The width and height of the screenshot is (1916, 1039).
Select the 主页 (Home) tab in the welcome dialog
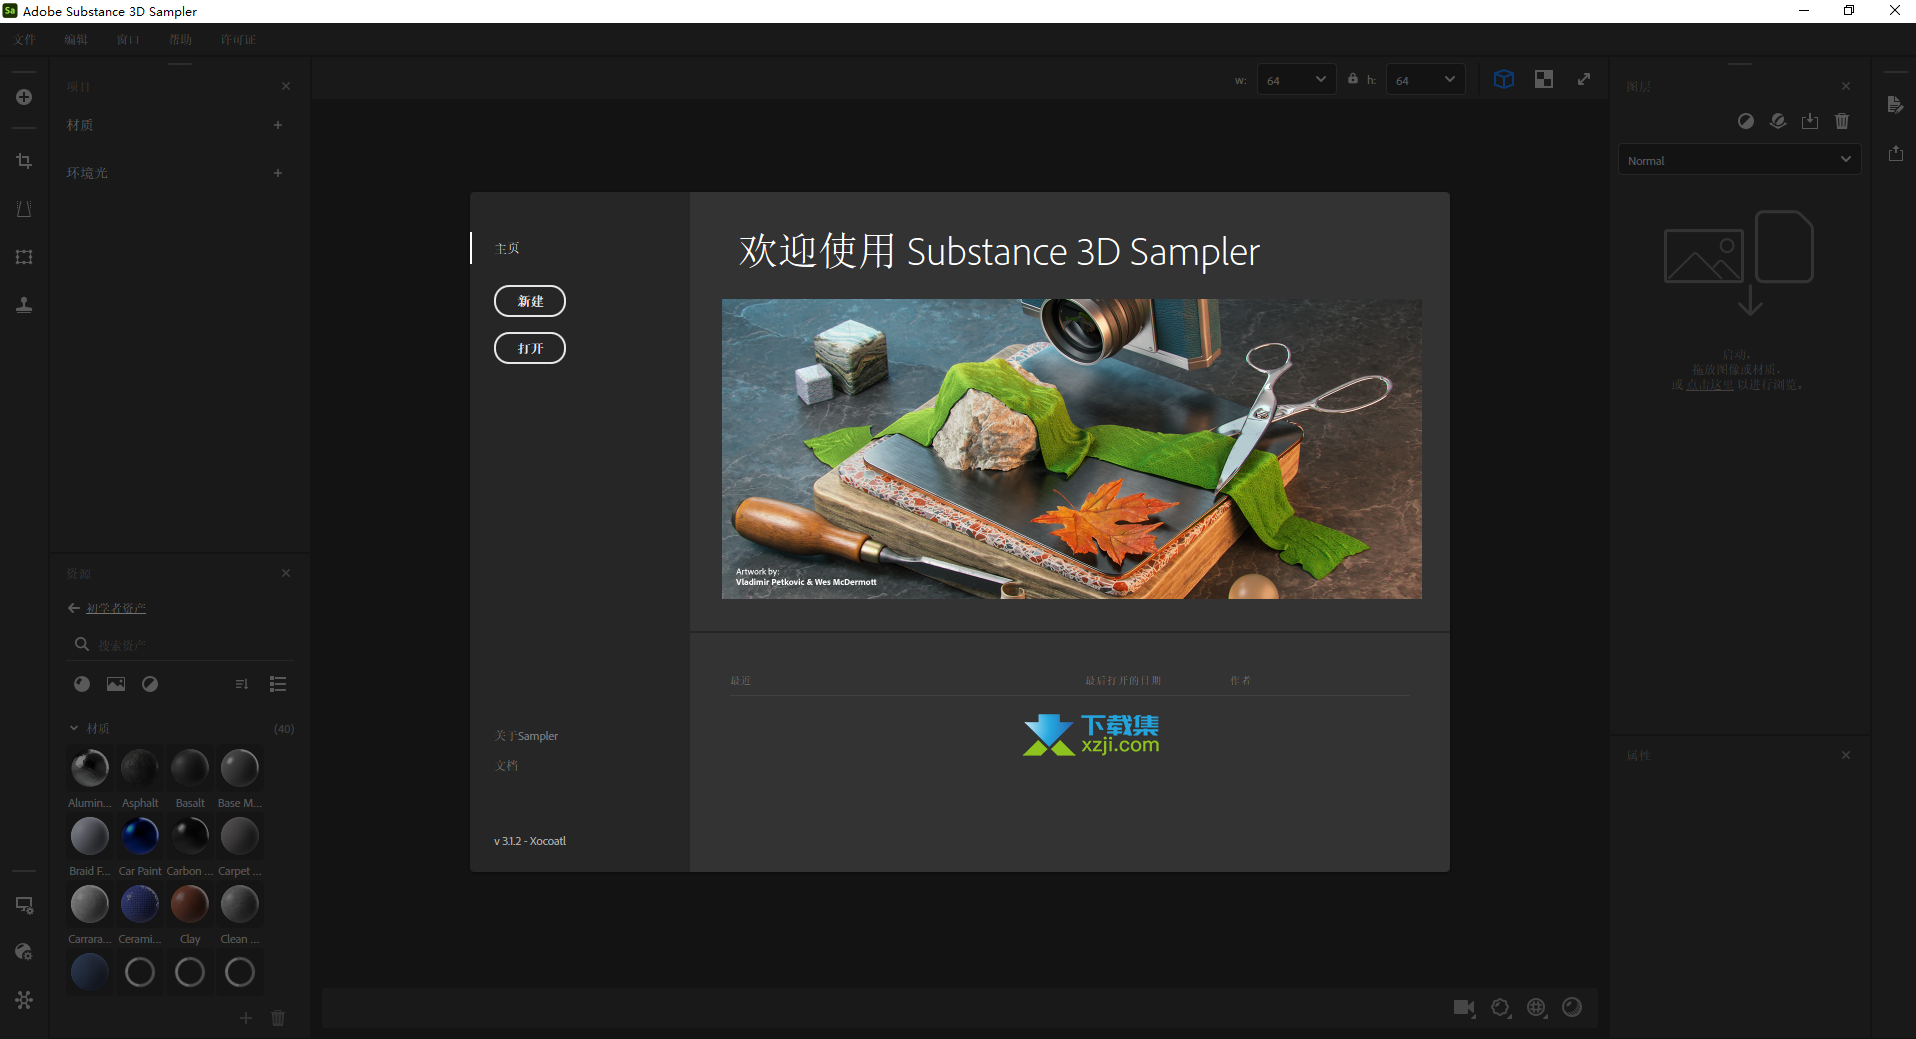pyautogui.click(x=507, y=248)
